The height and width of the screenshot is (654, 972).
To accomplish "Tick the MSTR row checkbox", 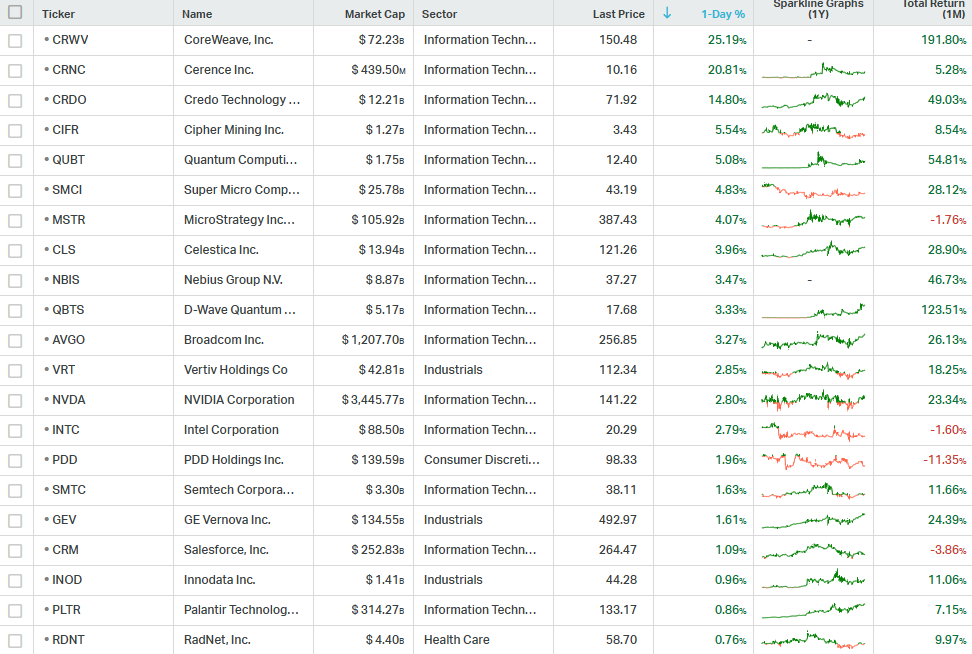I will [x=15, y=221].
